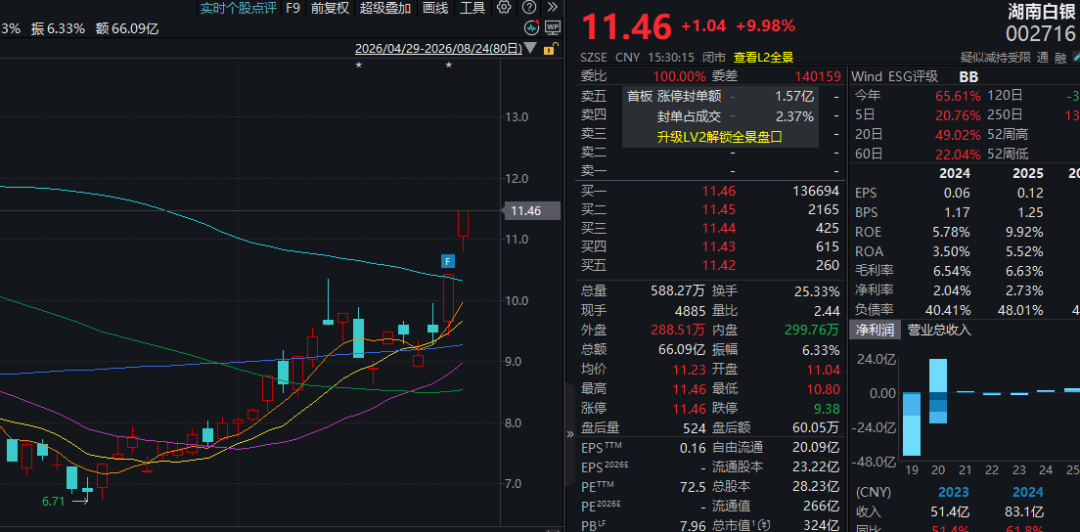Click 买三 price 11.44
This screenshot has height=532, width=1080.
point(719,228)
